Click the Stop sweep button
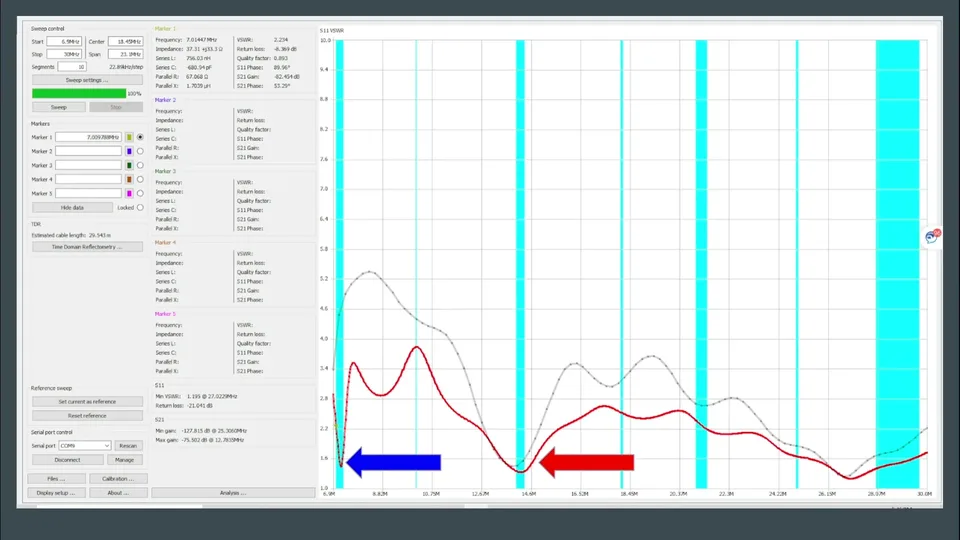This screenshot has width=960, height=540. pyautogui.click(x=116, y=107)
